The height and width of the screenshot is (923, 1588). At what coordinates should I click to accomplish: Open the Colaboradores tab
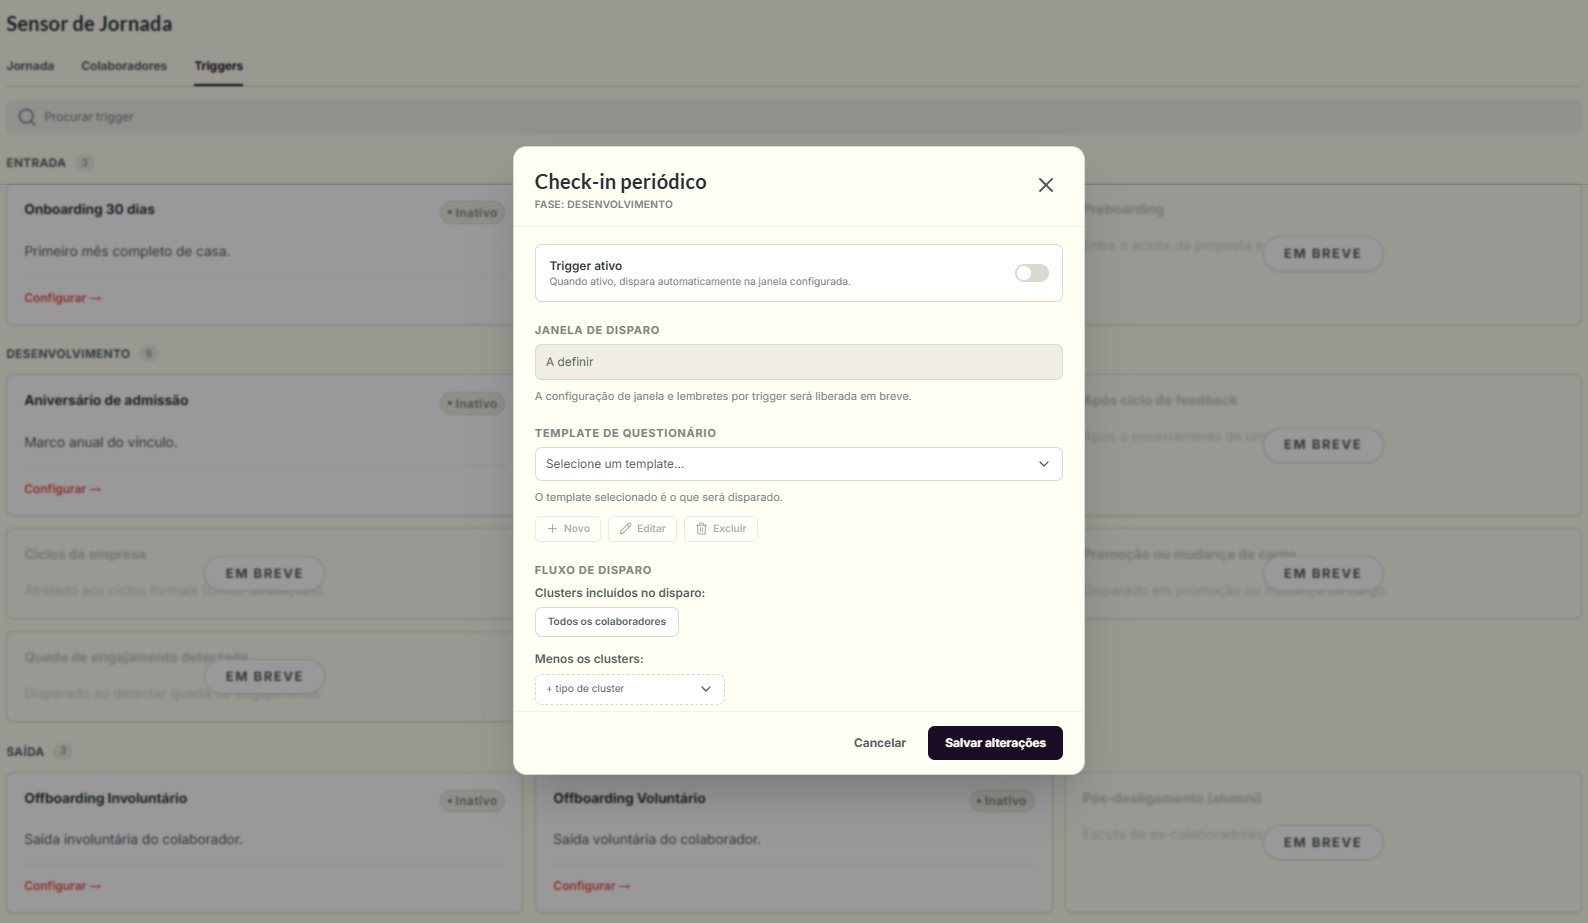pyautogui.click(x=124, y=66)
